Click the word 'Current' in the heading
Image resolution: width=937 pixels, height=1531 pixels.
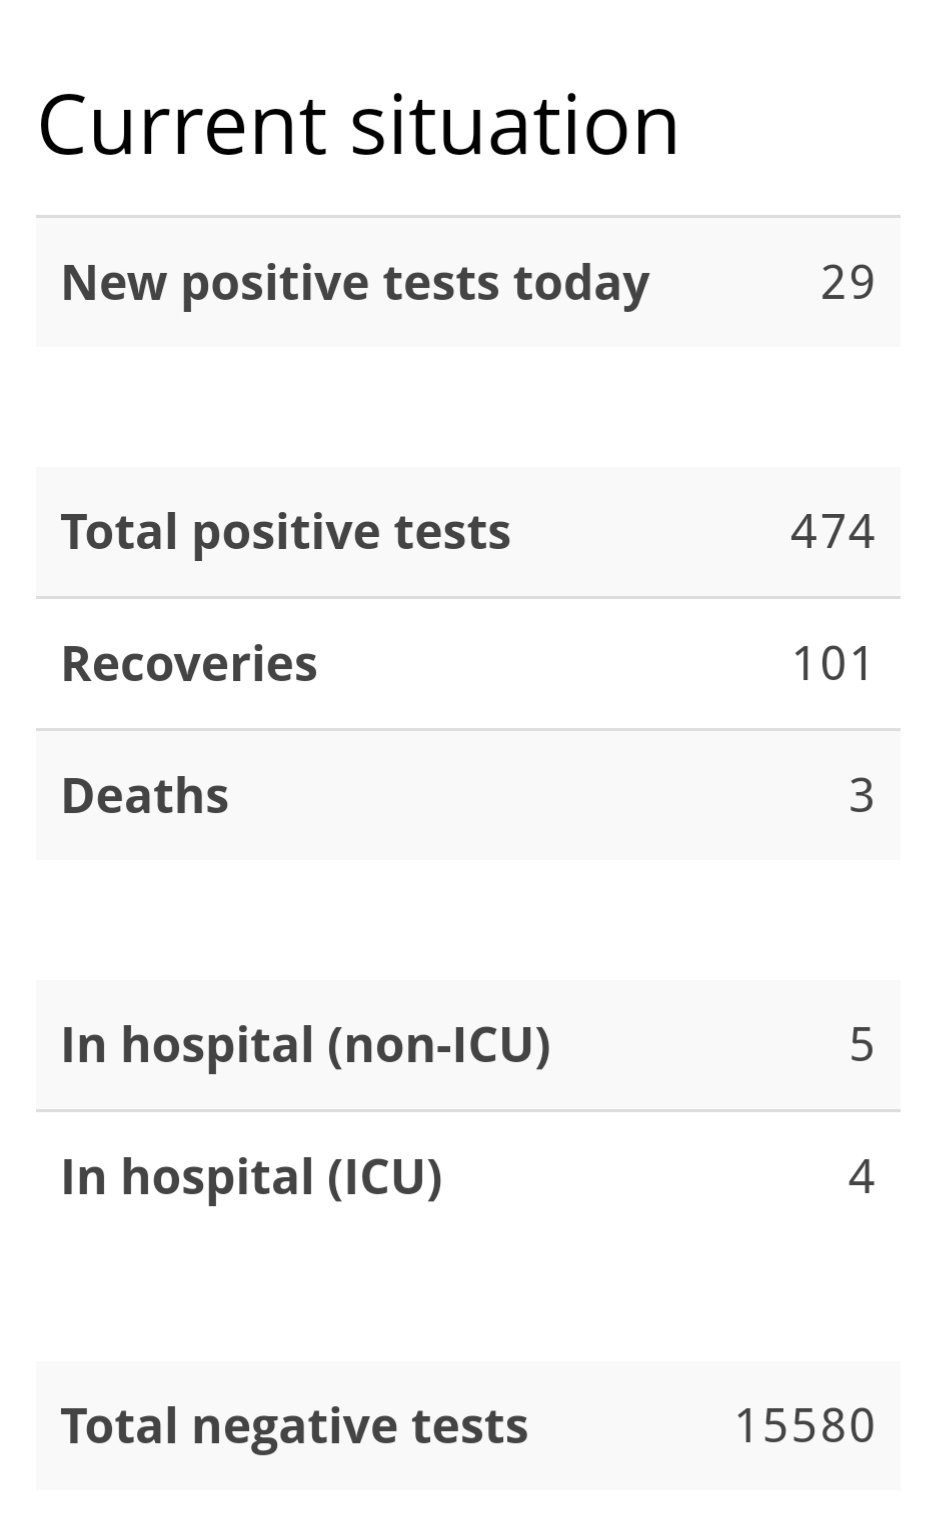[182, 127]
